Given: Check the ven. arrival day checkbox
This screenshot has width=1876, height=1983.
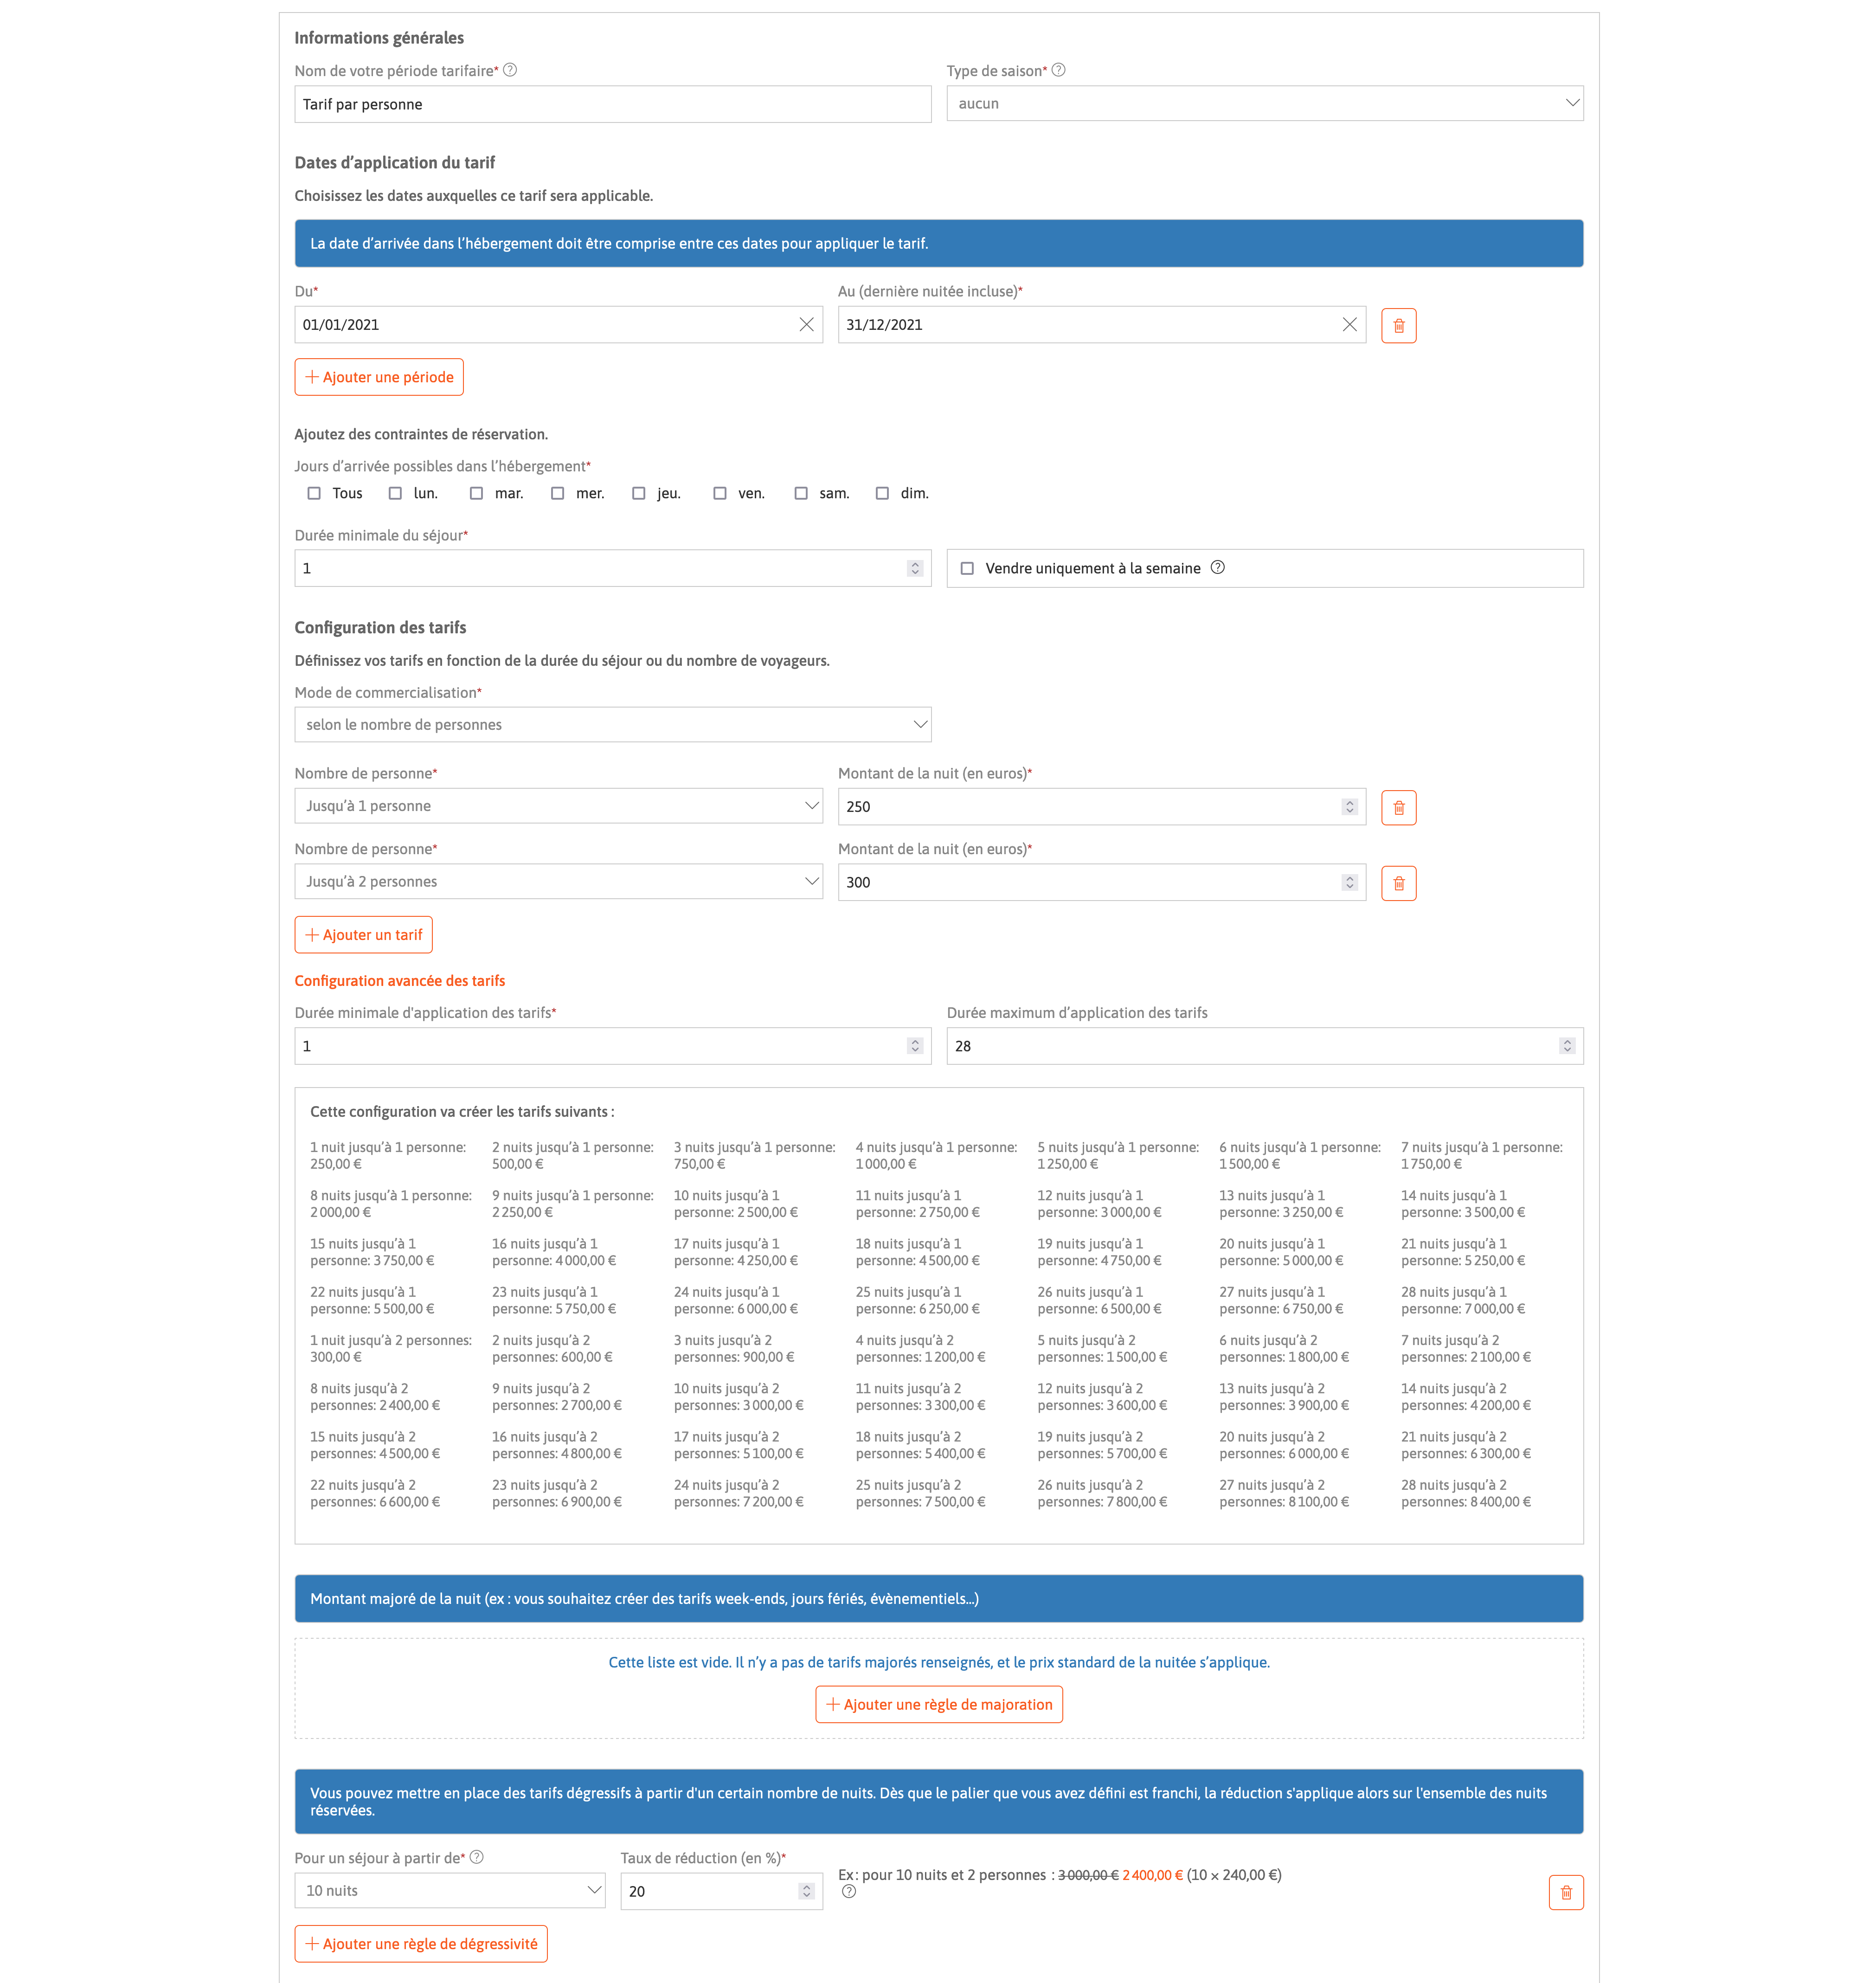Looking at the screenshot, I should pos(719,493).
